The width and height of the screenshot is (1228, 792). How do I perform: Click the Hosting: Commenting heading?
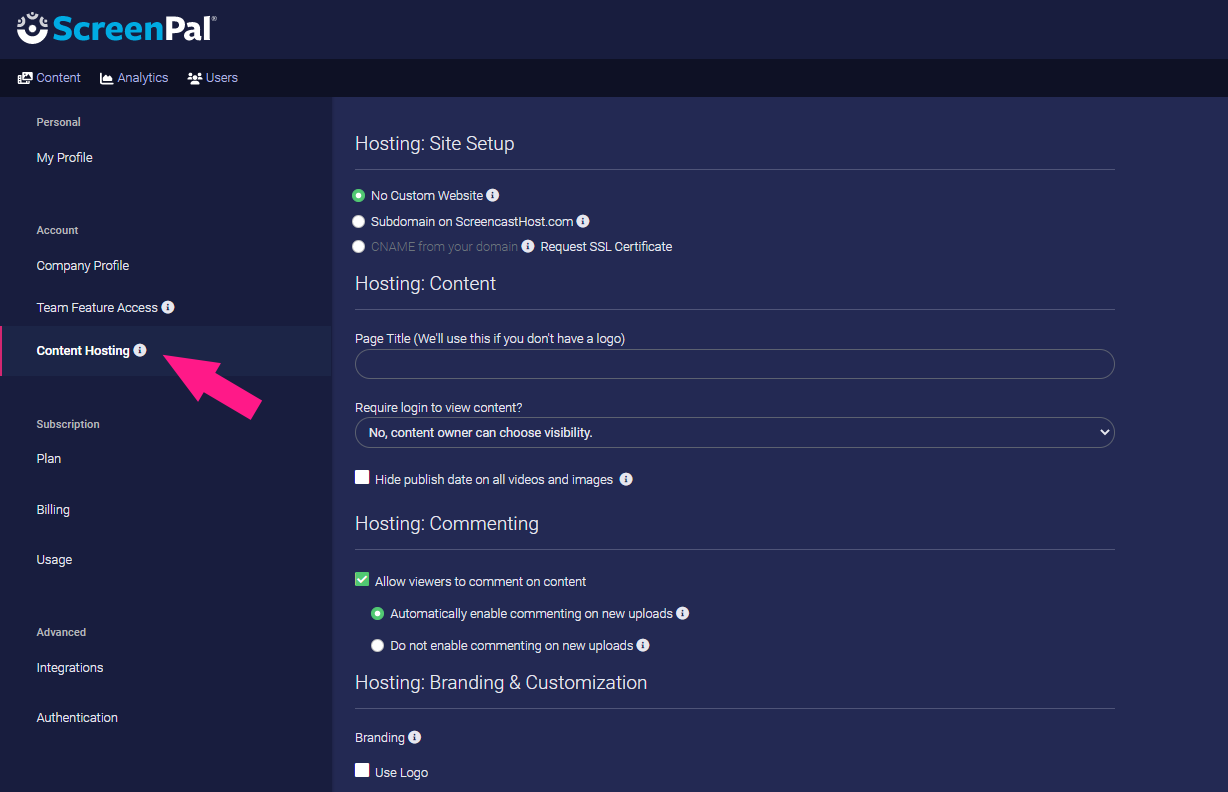(447, 523)
